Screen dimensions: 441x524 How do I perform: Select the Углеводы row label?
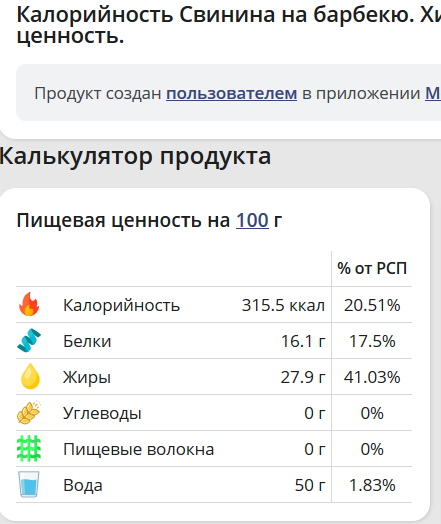click(x=102, y=413)
